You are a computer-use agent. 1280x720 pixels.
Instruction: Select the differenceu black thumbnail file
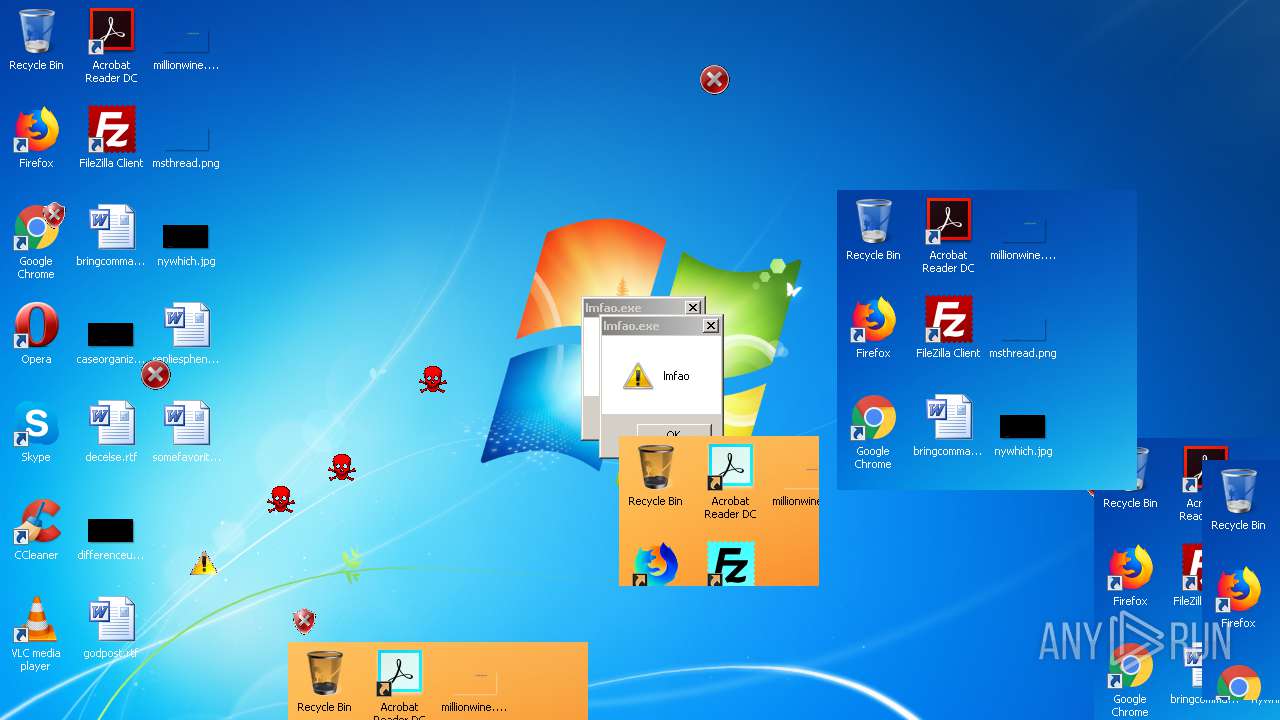point(111,538)
